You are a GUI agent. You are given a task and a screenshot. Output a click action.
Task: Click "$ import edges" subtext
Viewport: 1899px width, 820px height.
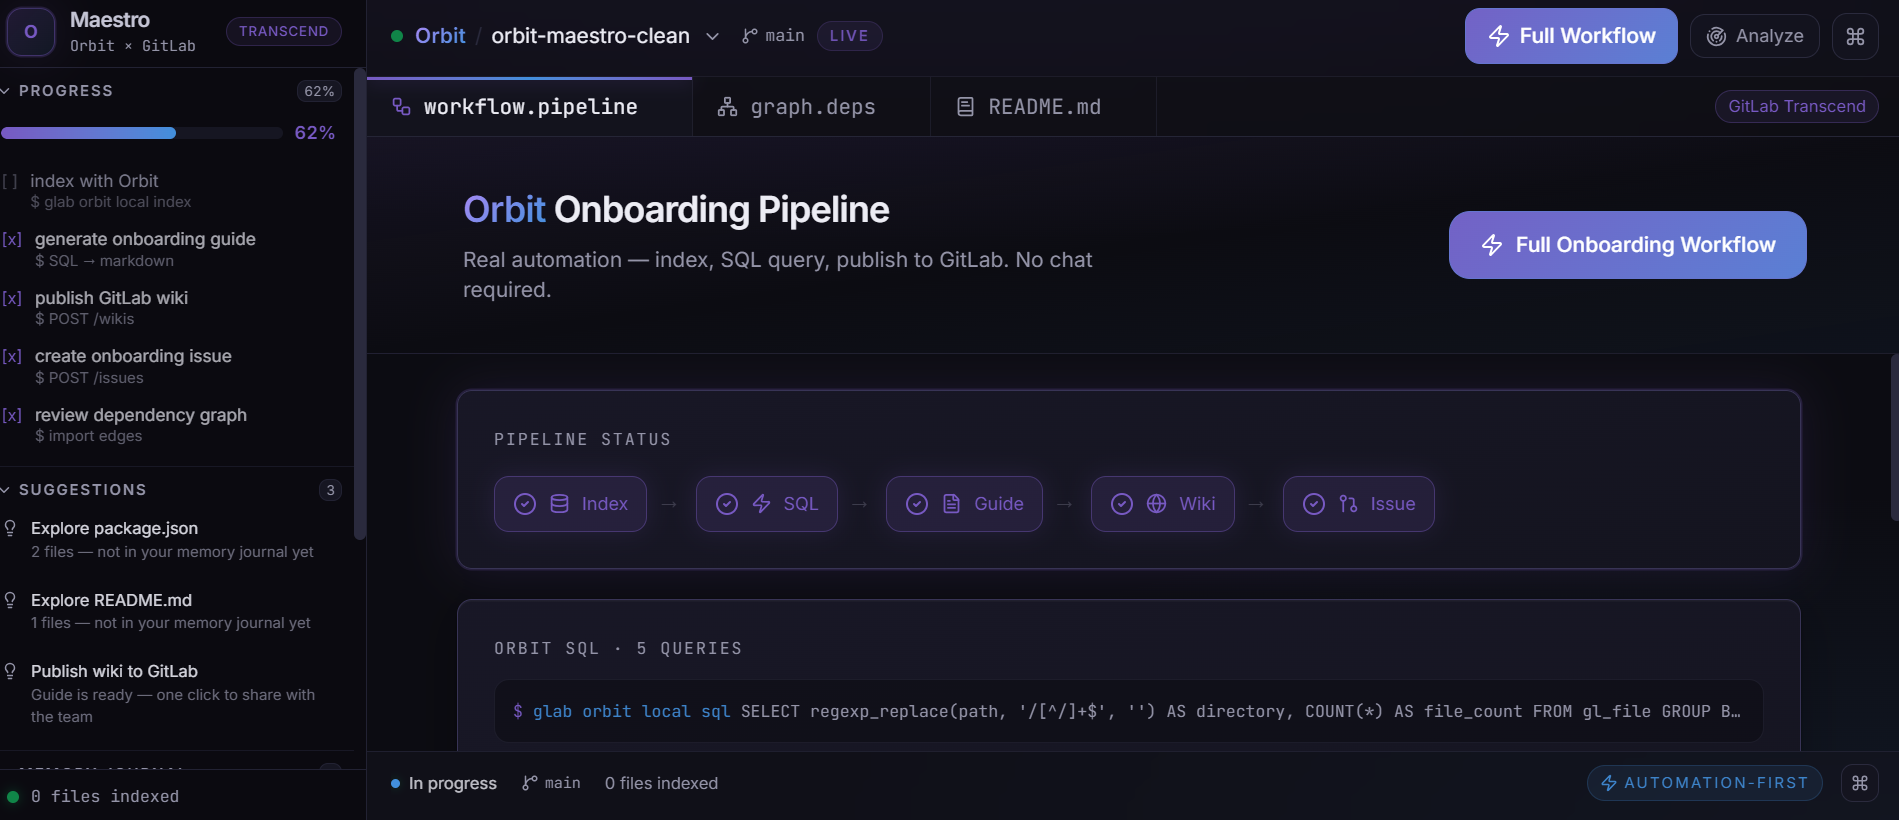[89, 436]
